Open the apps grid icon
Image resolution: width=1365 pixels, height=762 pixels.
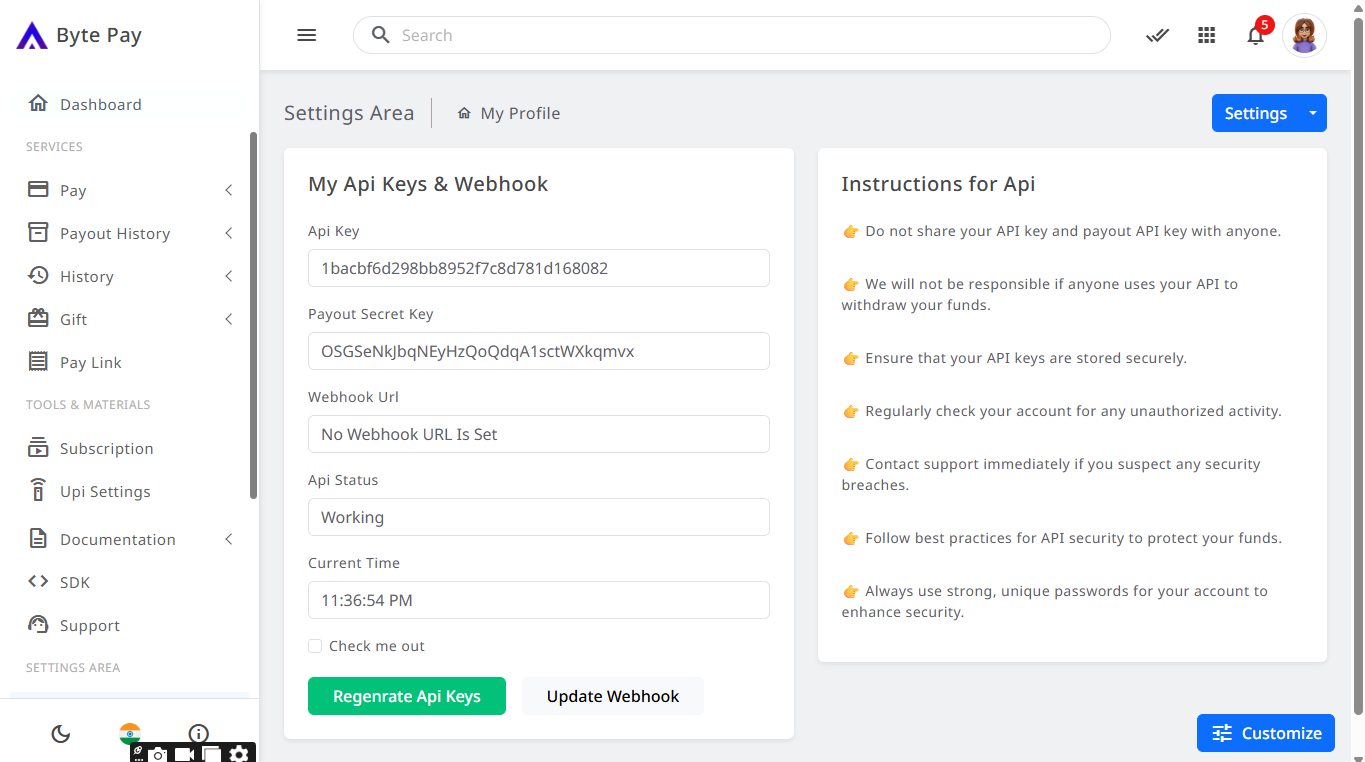click(x=1207, y=35)
